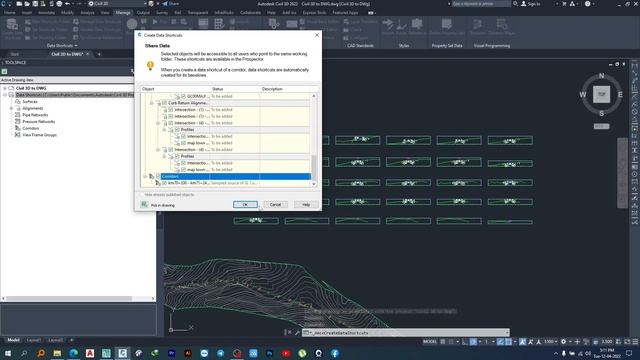Open Microsoft Edge from the taskbar
The height and width of the screenshot is (360, 640).
click(x=73, y=353)
